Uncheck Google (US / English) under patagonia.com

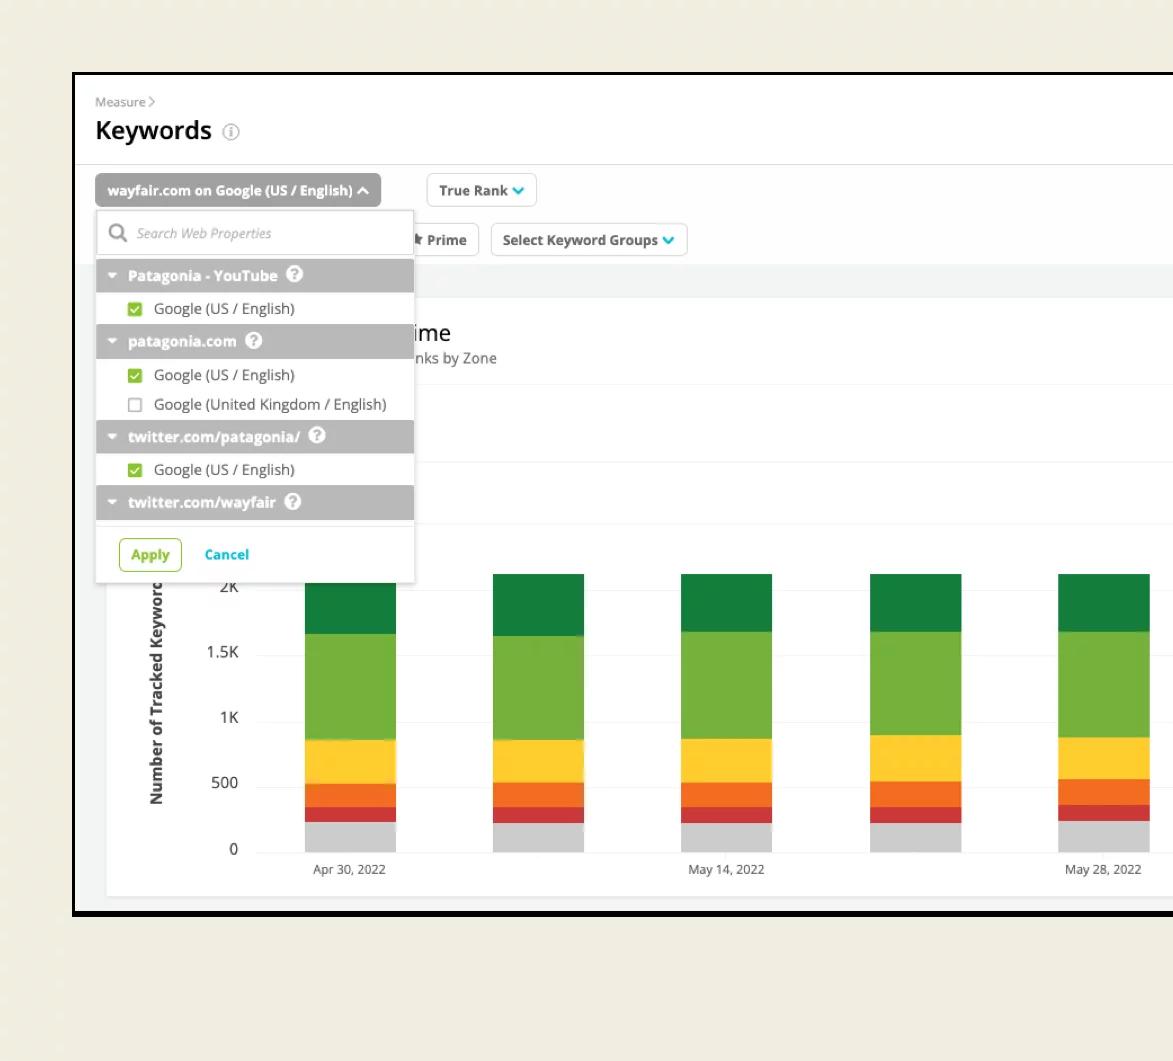[135, 375]
